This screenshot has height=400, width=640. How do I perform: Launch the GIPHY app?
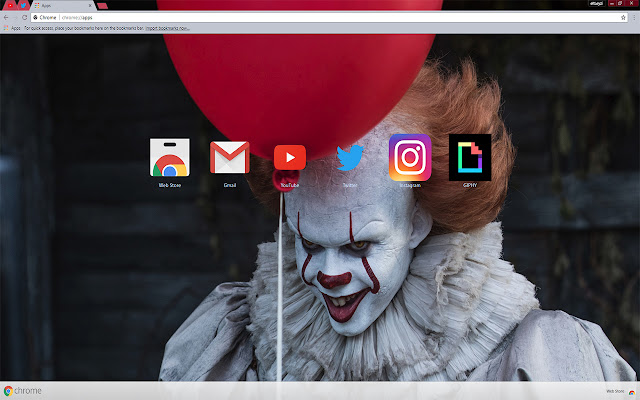pos(470,158)
